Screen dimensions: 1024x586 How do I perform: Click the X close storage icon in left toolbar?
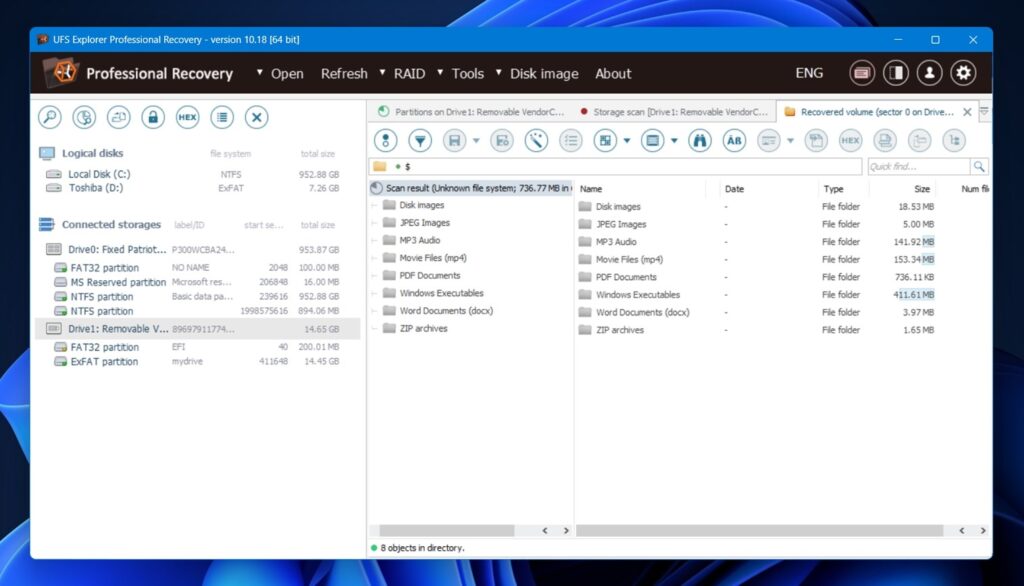coord(257,118)
